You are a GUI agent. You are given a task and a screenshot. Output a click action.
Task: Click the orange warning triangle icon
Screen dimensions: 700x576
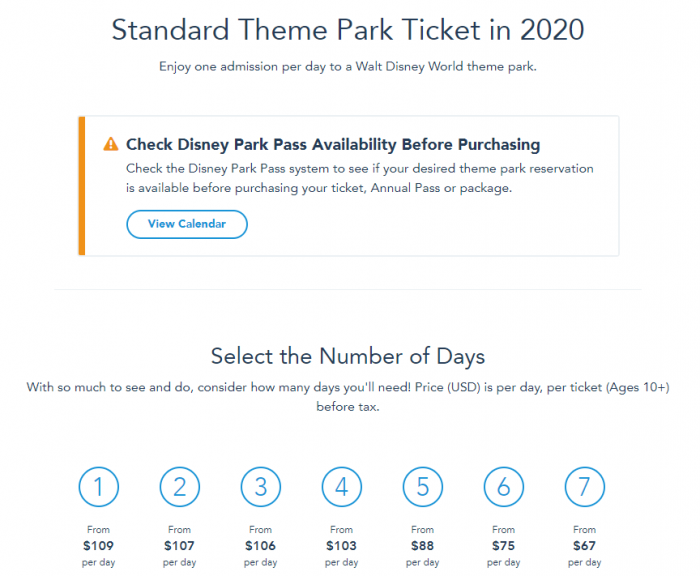[x=111, y=144]
